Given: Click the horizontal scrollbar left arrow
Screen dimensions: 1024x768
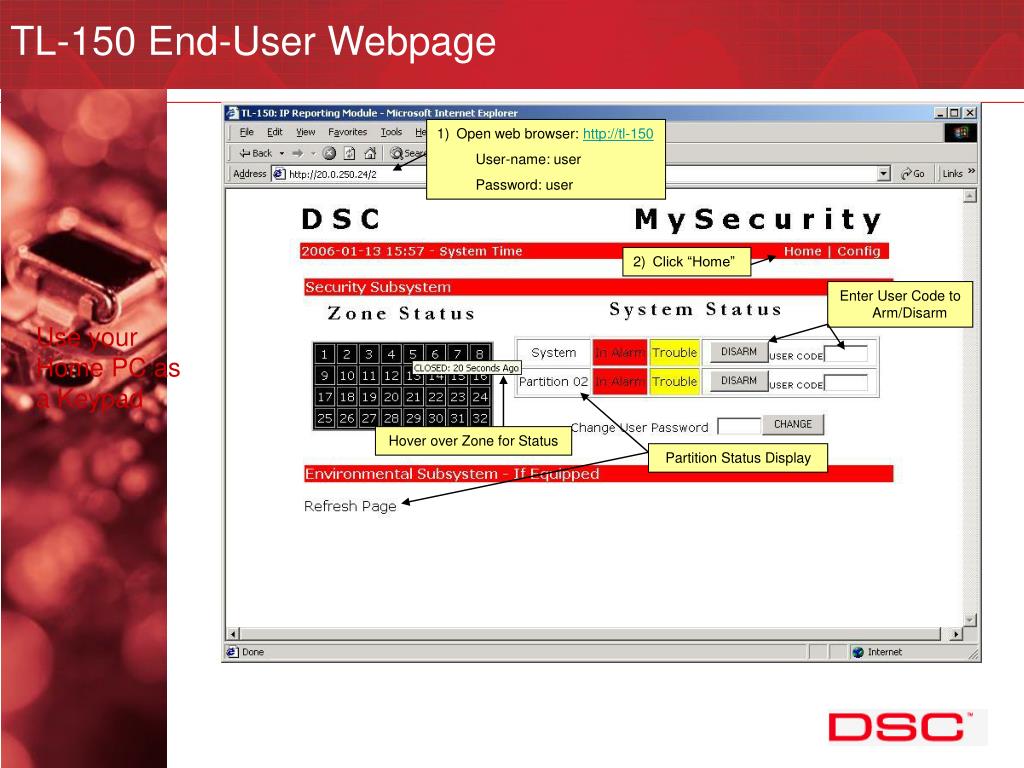Looking at the screenshot, I should coord(233,633).
